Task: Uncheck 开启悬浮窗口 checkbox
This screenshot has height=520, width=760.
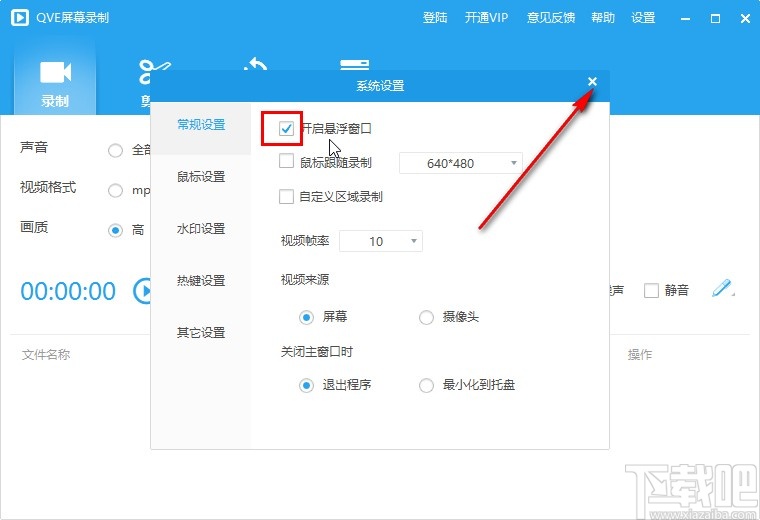Action: [286, 128]
